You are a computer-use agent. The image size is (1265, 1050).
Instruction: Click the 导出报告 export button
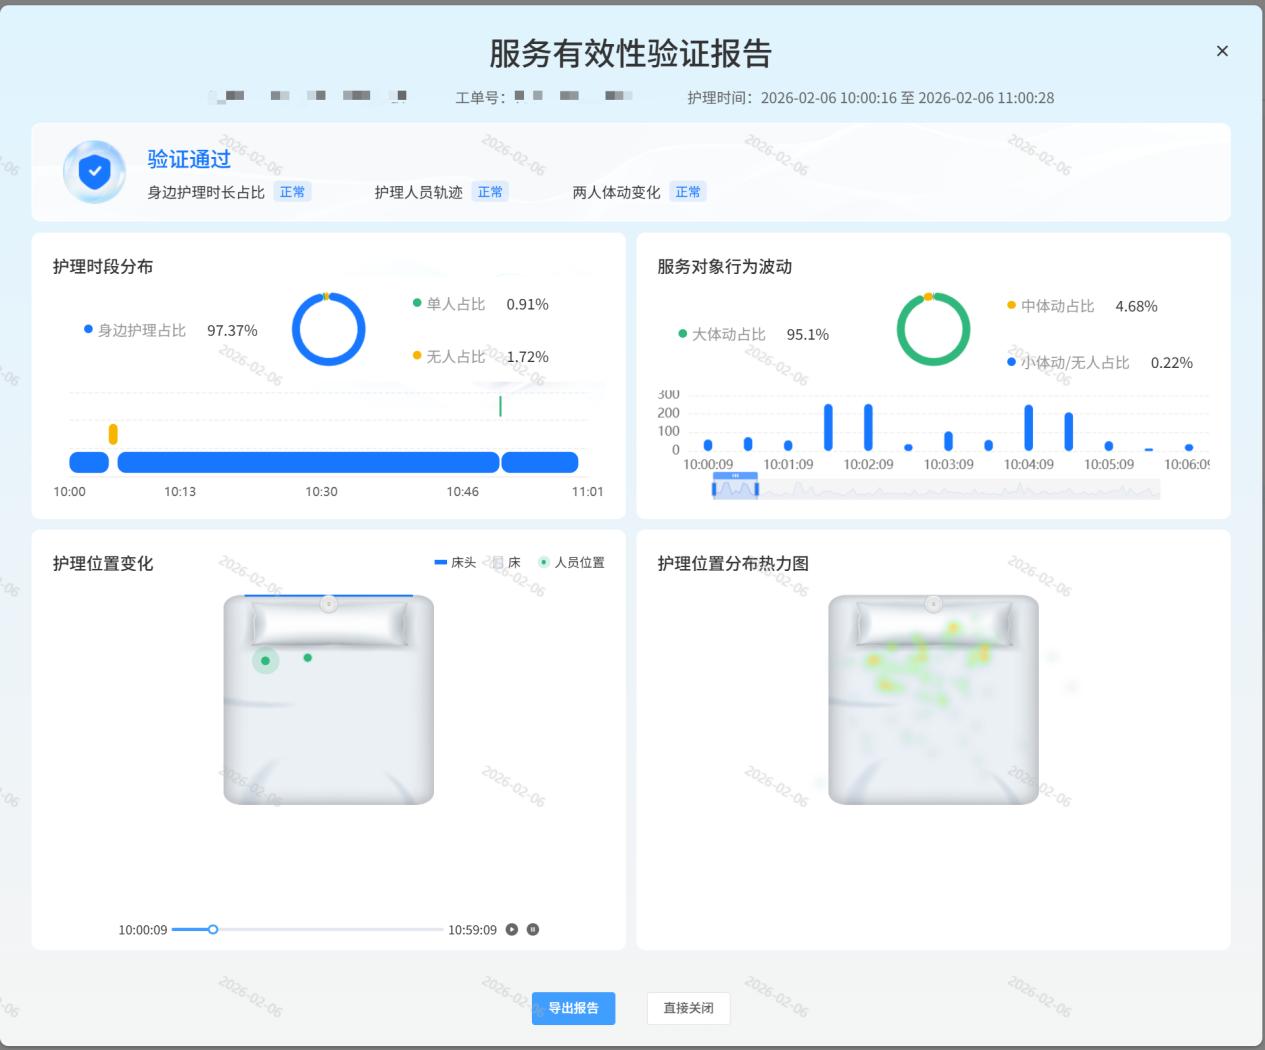(573, 1008)
